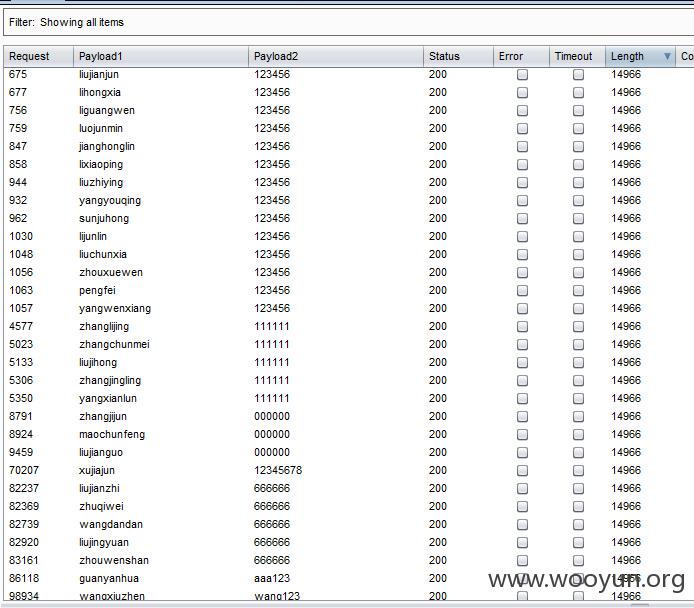The width and height of the screenshot is (694, 608).
Task: Sort by the Payload1 column header
Action: tap(161, 56)
